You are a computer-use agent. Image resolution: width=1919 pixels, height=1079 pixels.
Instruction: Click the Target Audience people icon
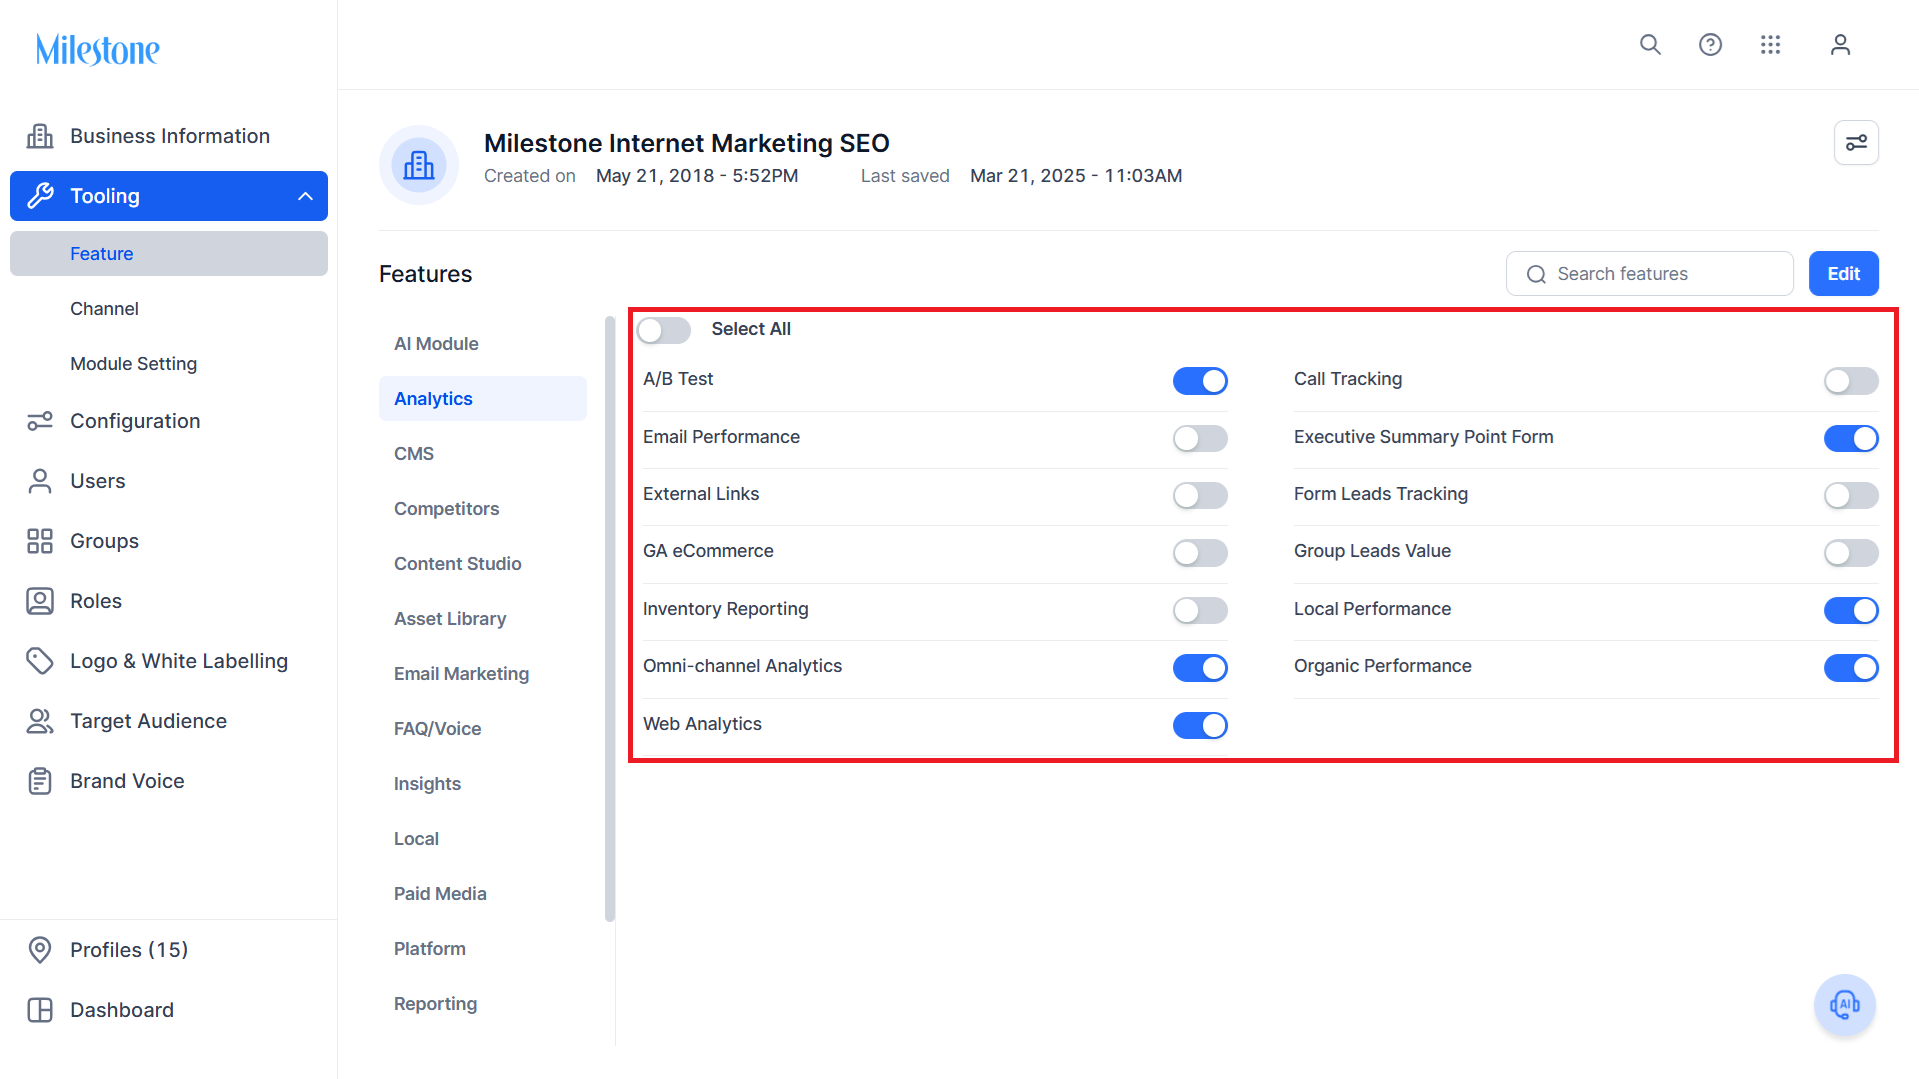(40, 721)
